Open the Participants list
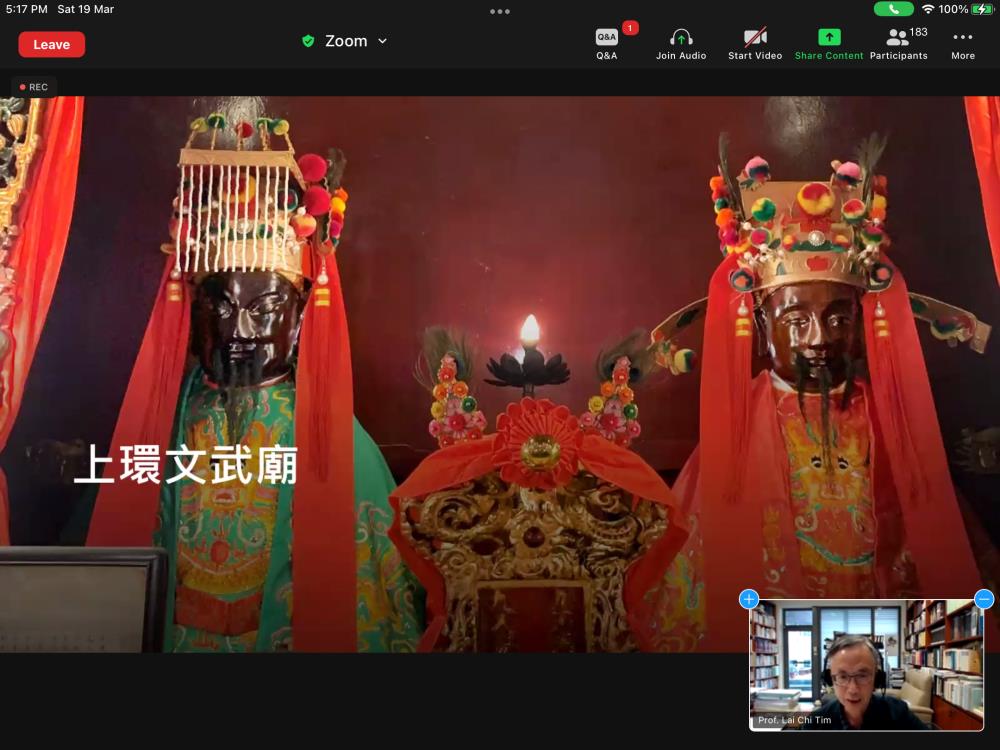Image resolution: width=1000 pixels, height=750 pixels. click(899, 44)
